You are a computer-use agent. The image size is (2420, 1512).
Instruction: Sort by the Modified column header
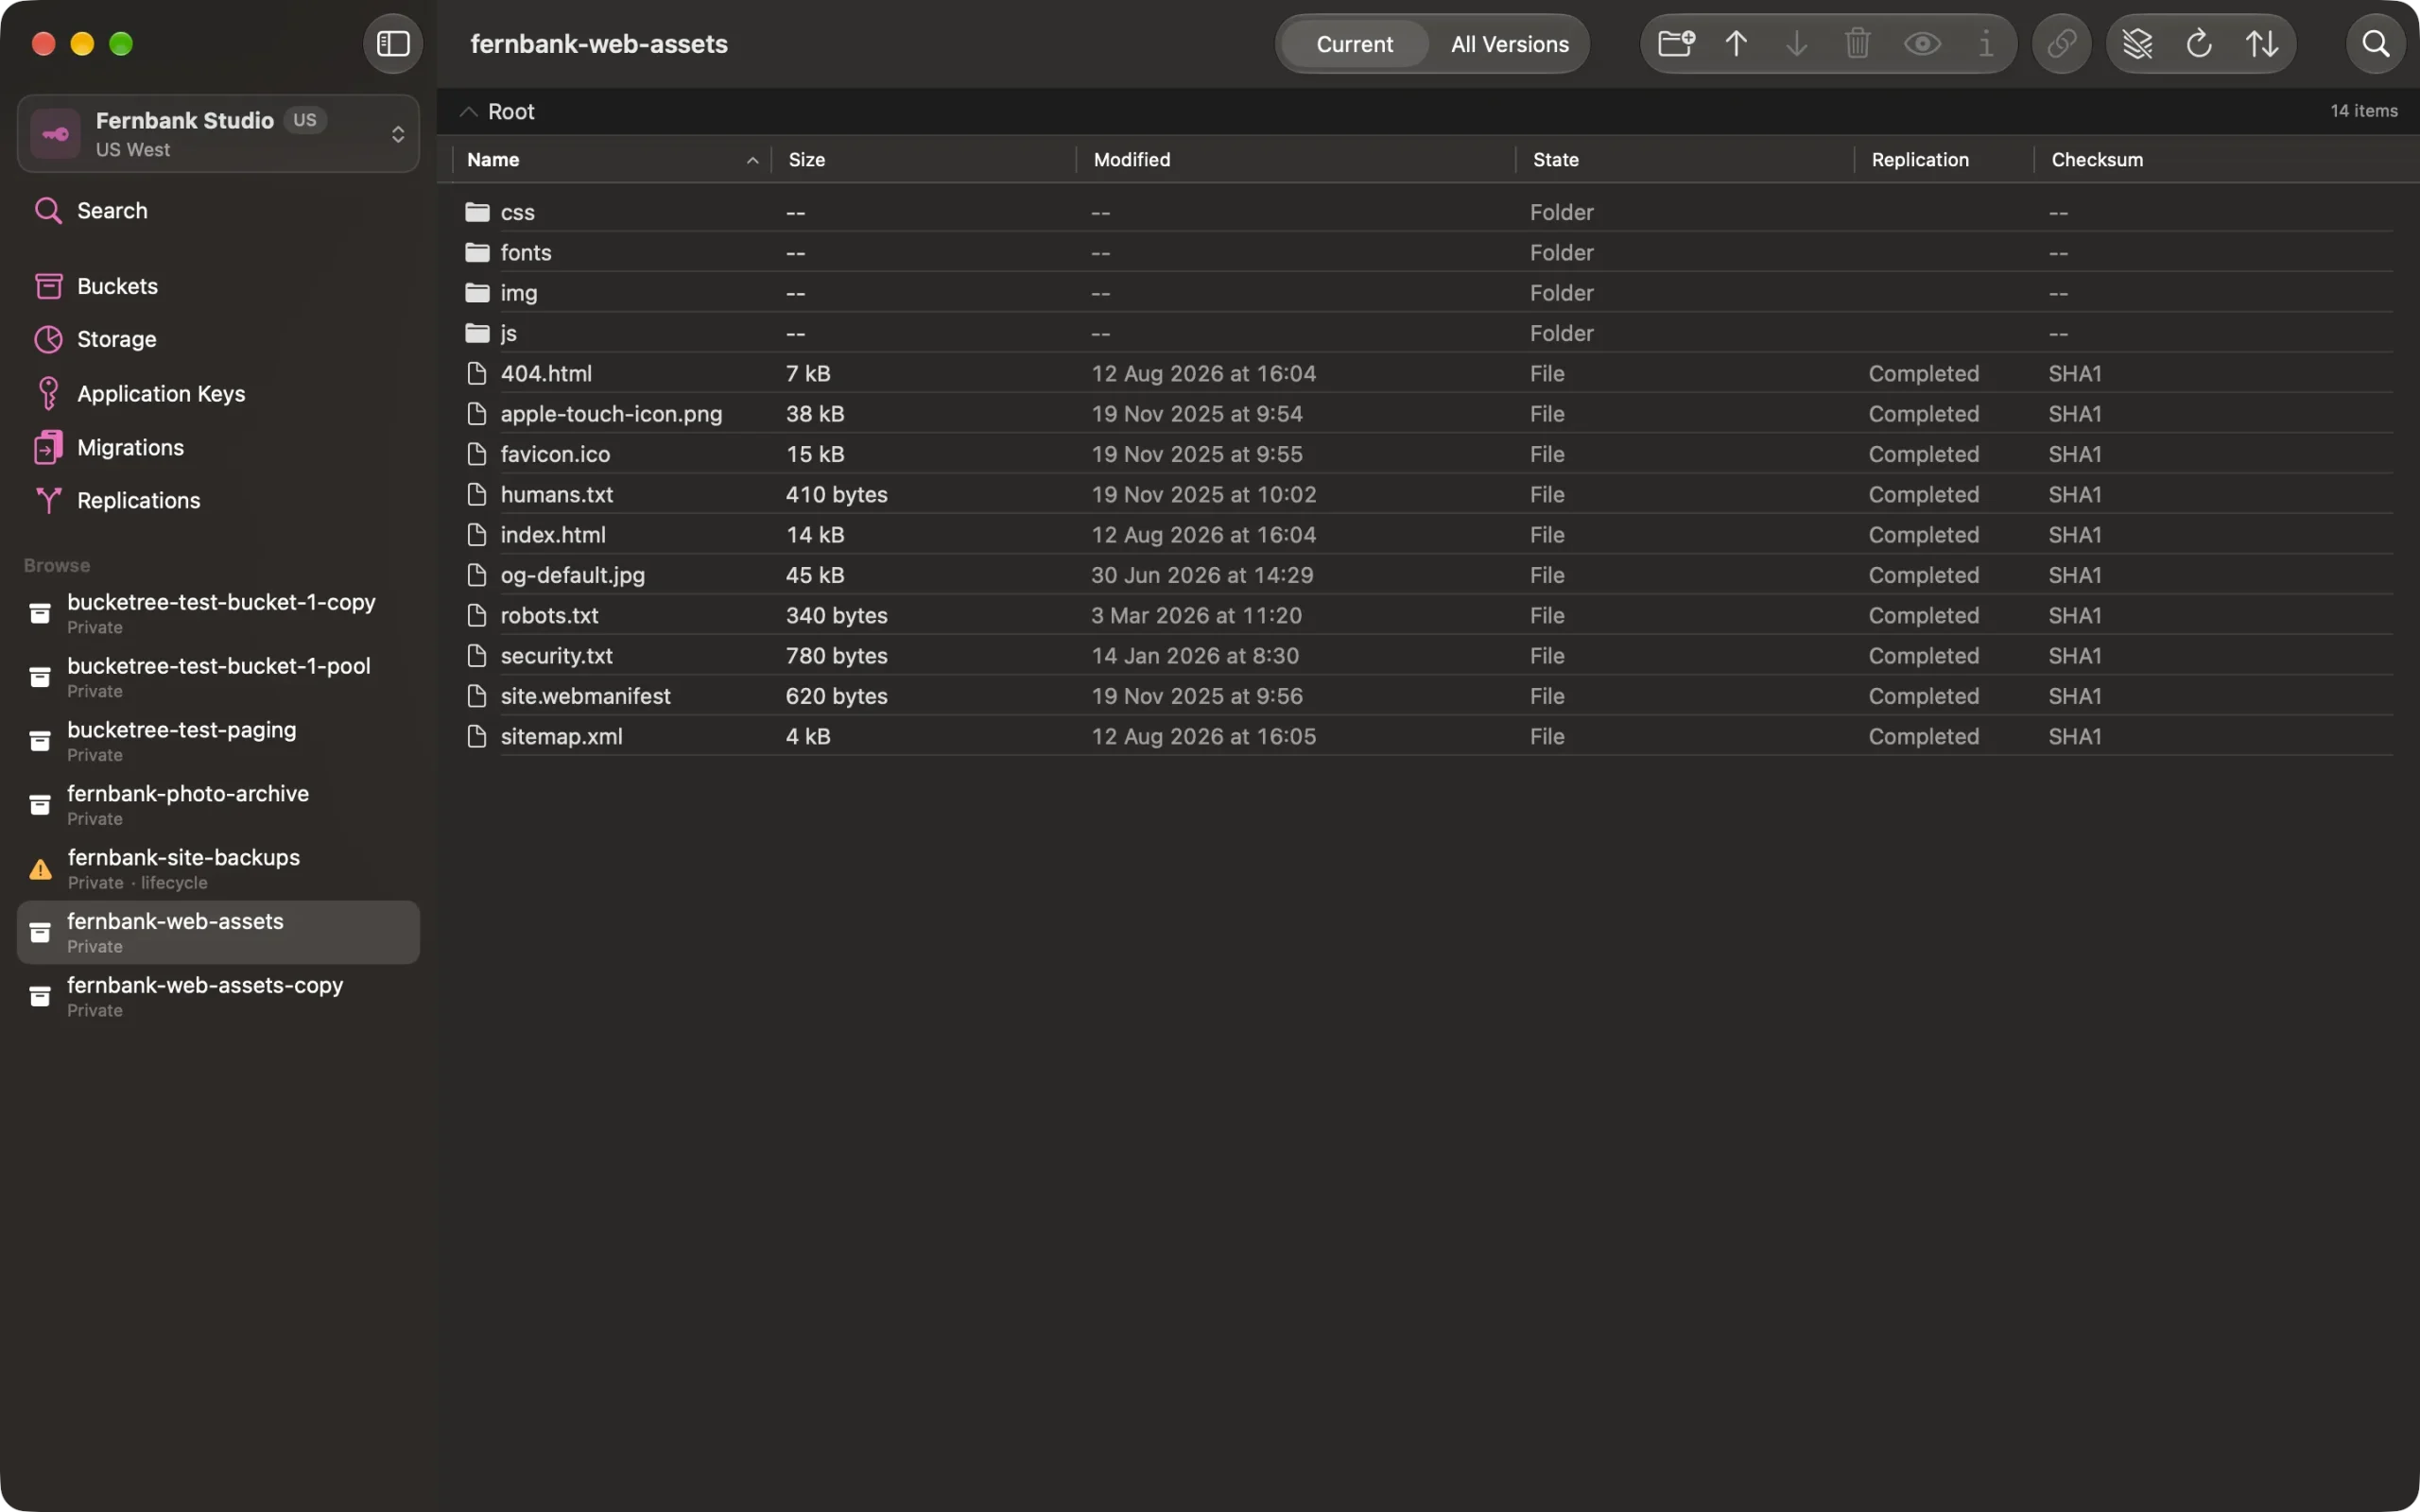tap(1295, 160)
